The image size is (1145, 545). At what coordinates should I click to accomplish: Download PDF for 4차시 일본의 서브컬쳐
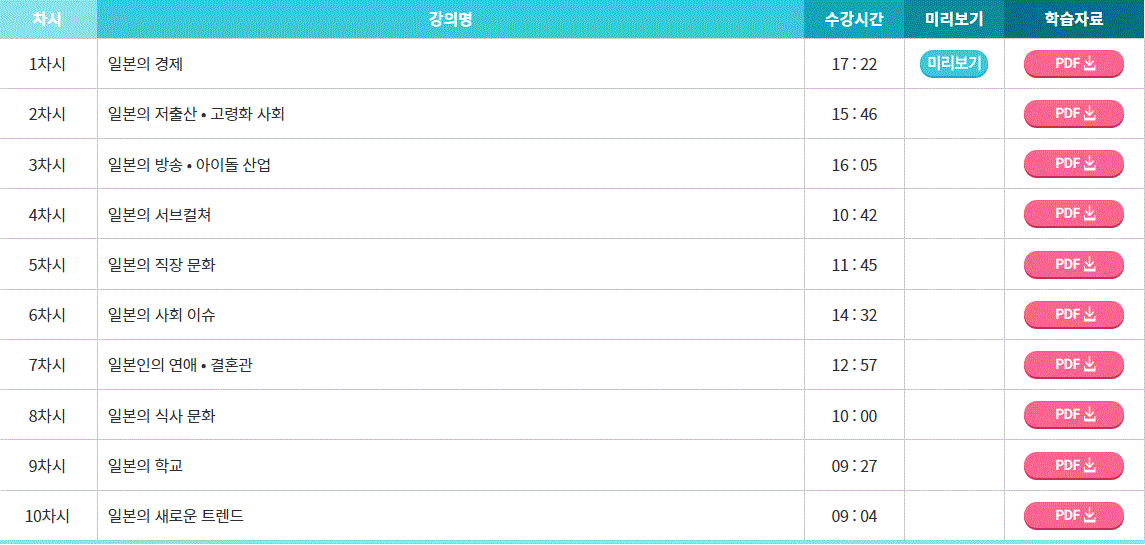1073,213
